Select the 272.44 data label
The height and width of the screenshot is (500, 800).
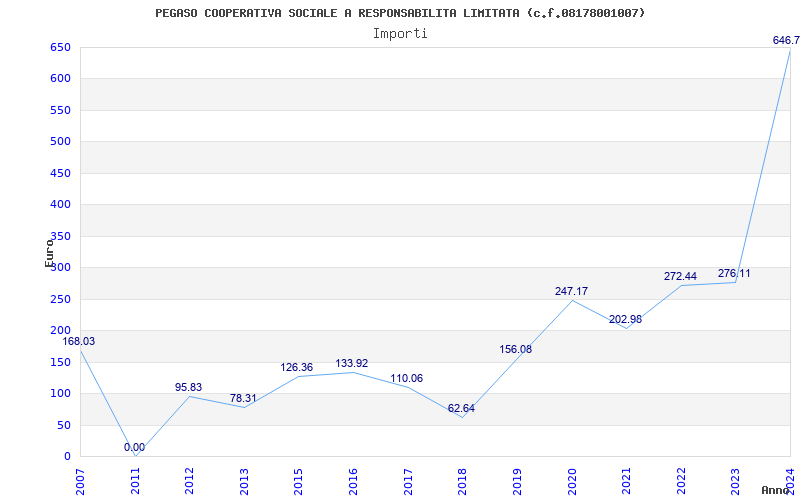(680, 277)
